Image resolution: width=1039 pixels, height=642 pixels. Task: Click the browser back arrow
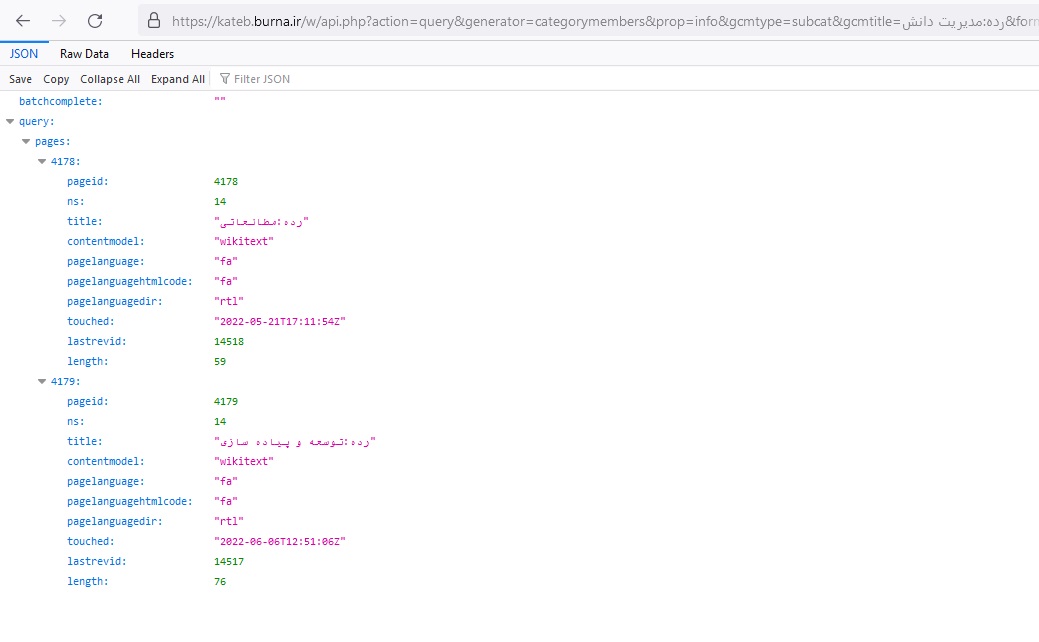pyautogui.click(x=23, y=20)
